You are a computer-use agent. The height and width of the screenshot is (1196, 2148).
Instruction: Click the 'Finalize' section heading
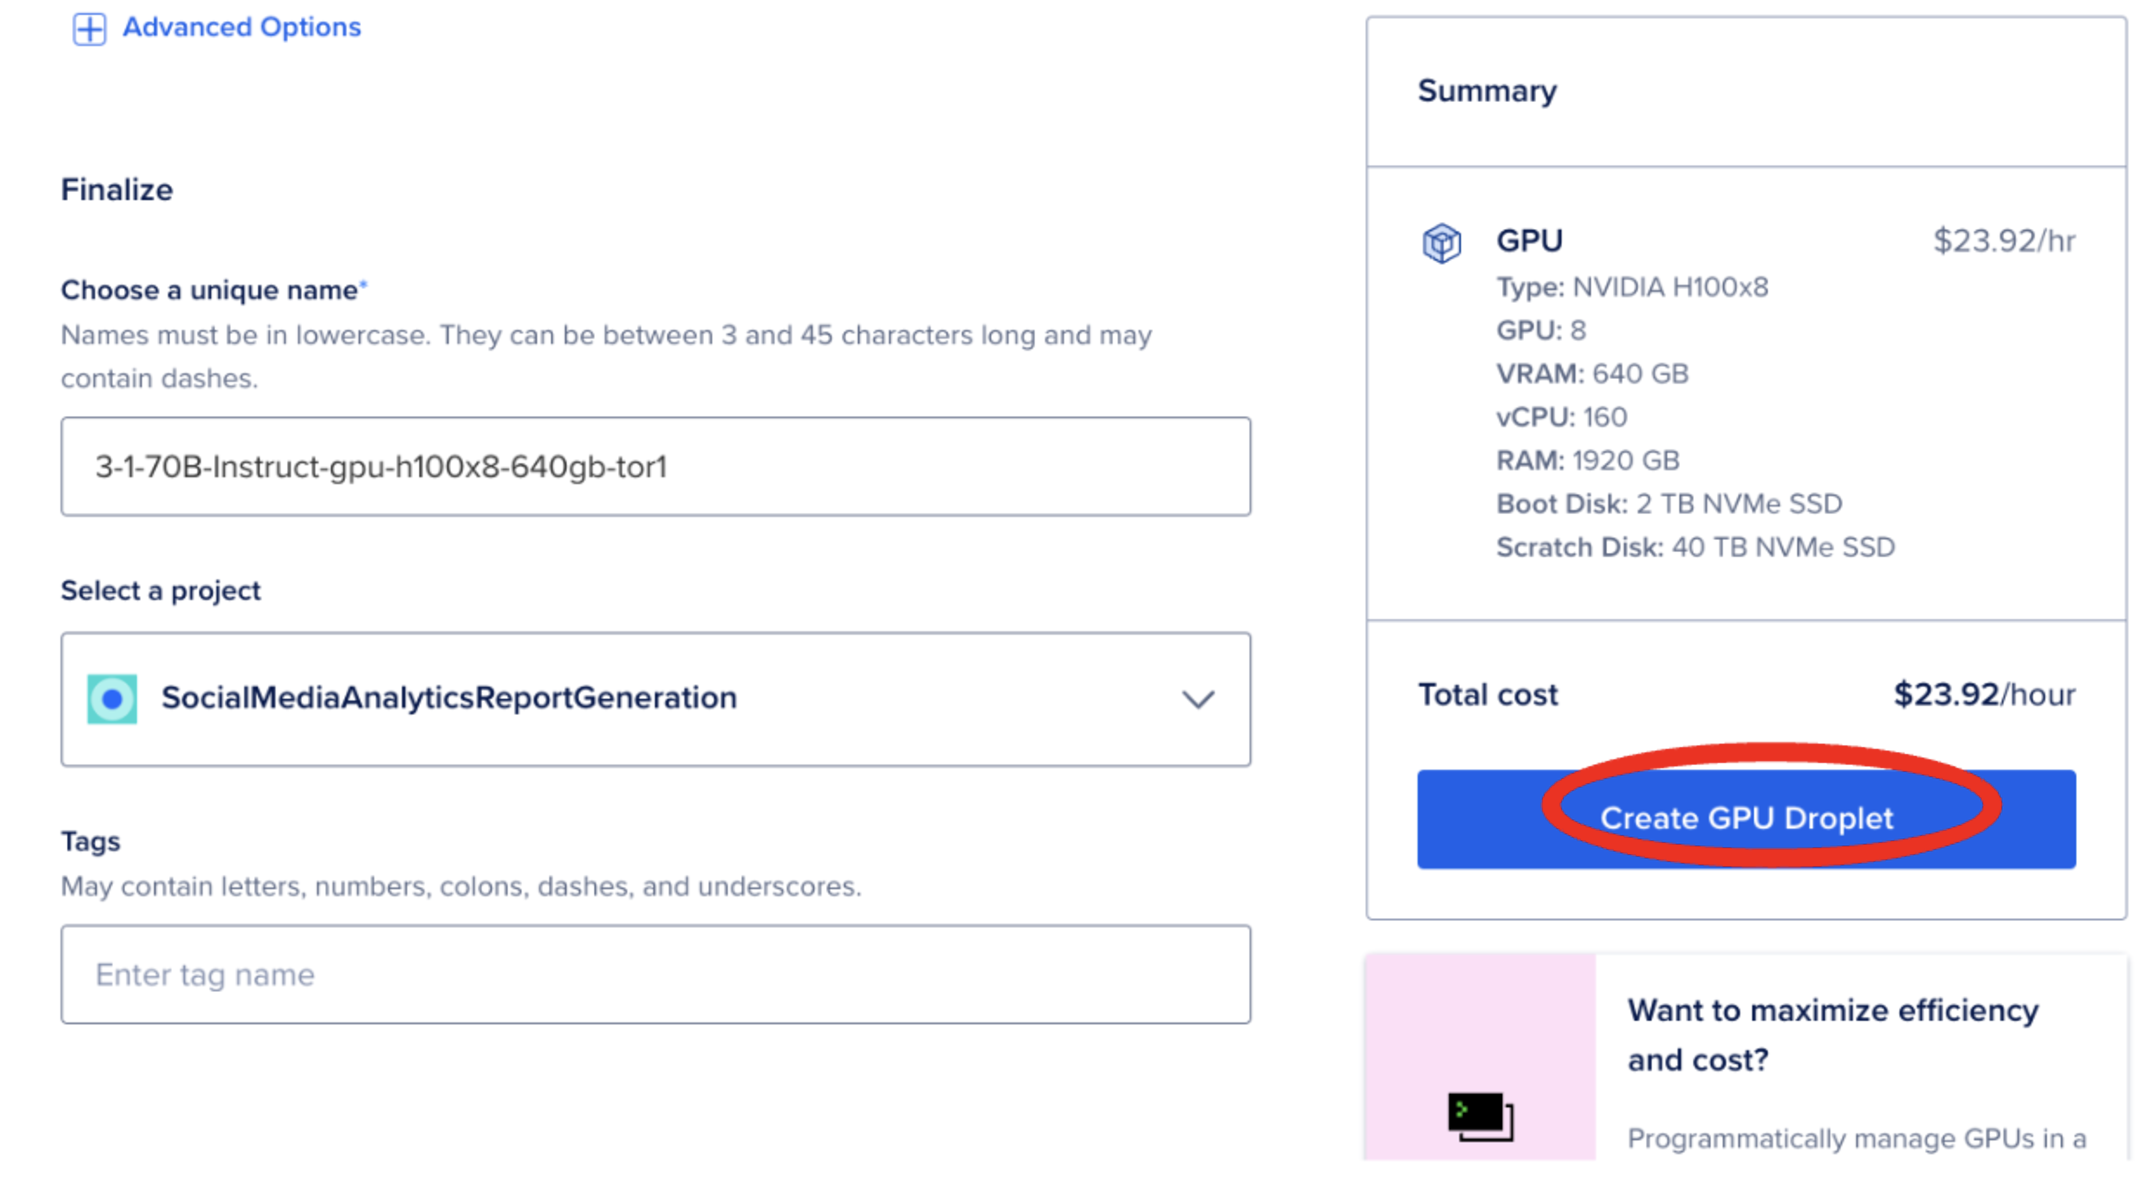pos(117,190)
